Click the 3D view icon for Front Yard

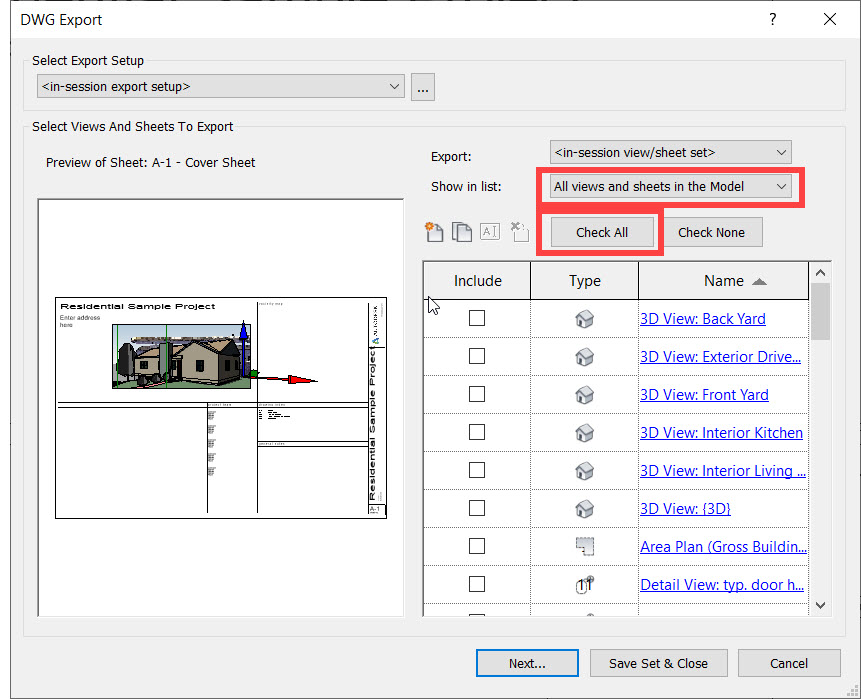[x=584, y=394]
